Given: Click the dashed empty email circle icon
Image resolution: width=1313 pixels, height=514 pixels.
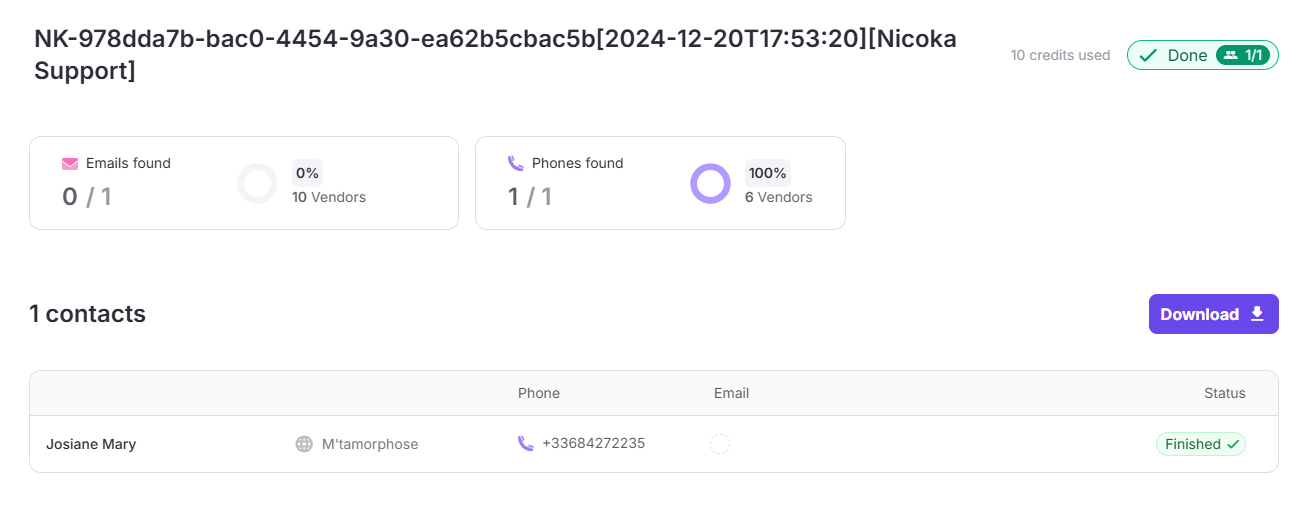Looking at the screenshot, I should click(720, 444).
